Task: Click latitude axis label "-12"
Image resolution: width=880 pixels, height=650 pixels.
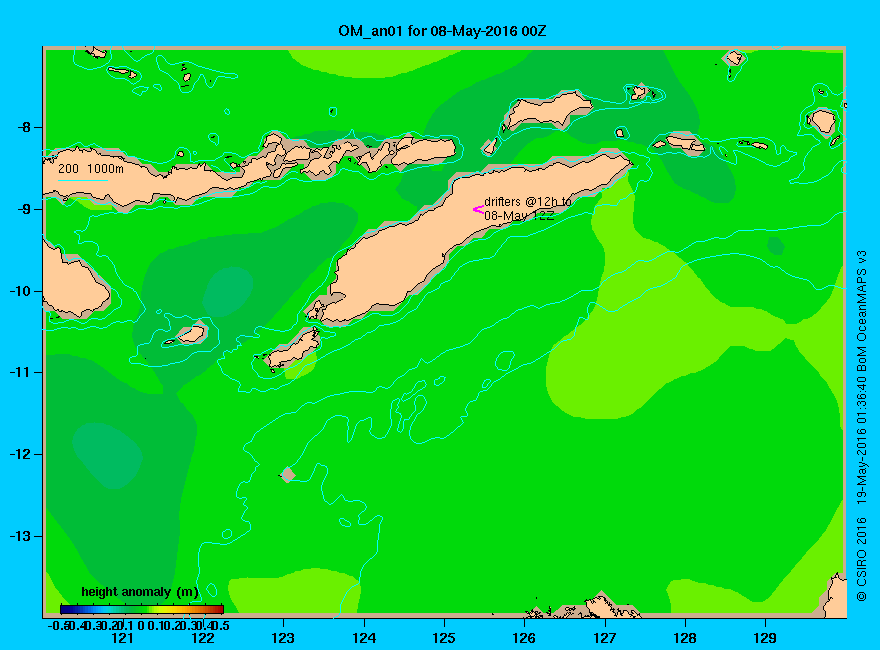Action: tap(20, 454)
